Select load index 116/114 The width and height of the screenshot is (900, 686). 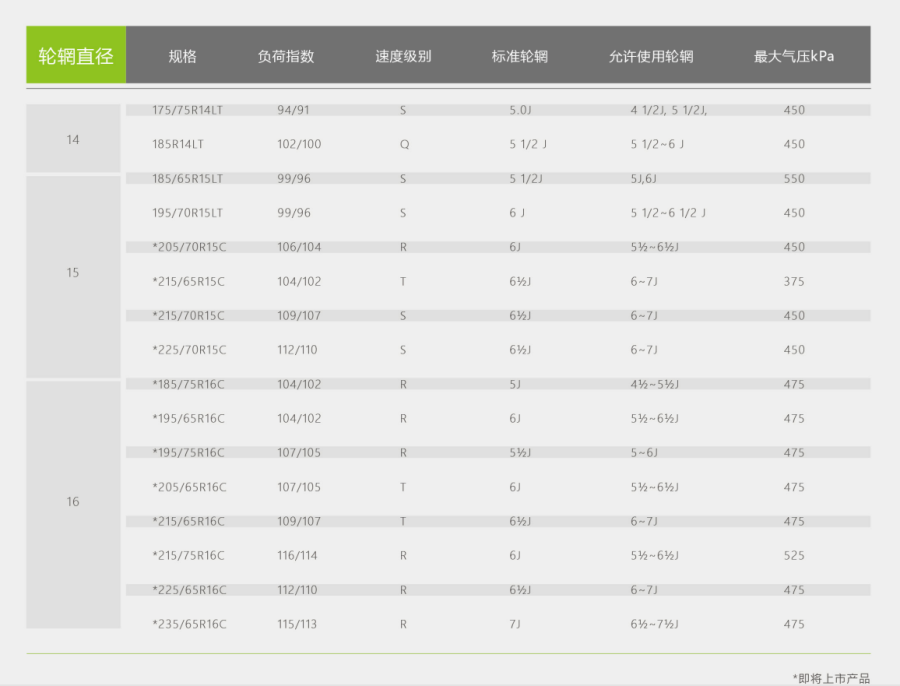click(x=297, y=555)
